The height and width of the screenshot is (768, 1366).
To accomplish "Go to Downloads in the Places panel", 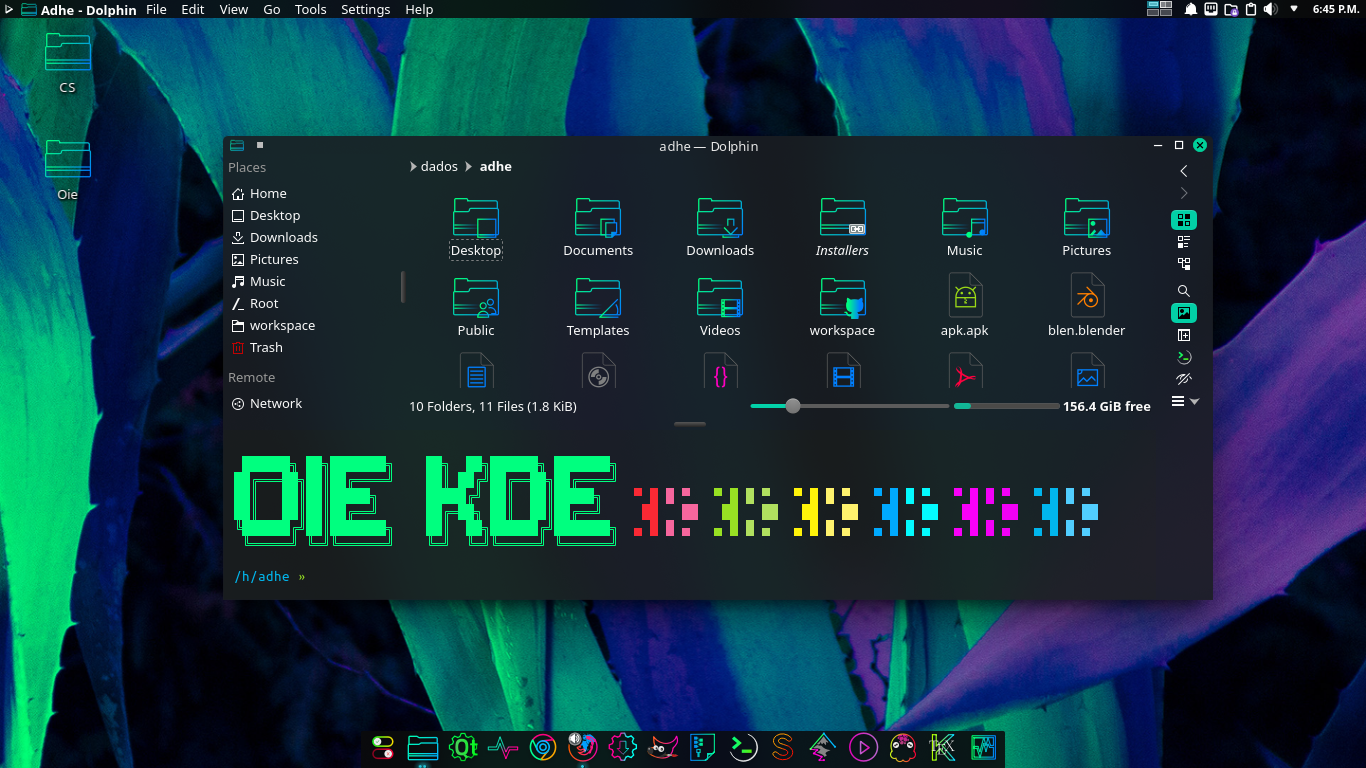I will coord(284,238).
